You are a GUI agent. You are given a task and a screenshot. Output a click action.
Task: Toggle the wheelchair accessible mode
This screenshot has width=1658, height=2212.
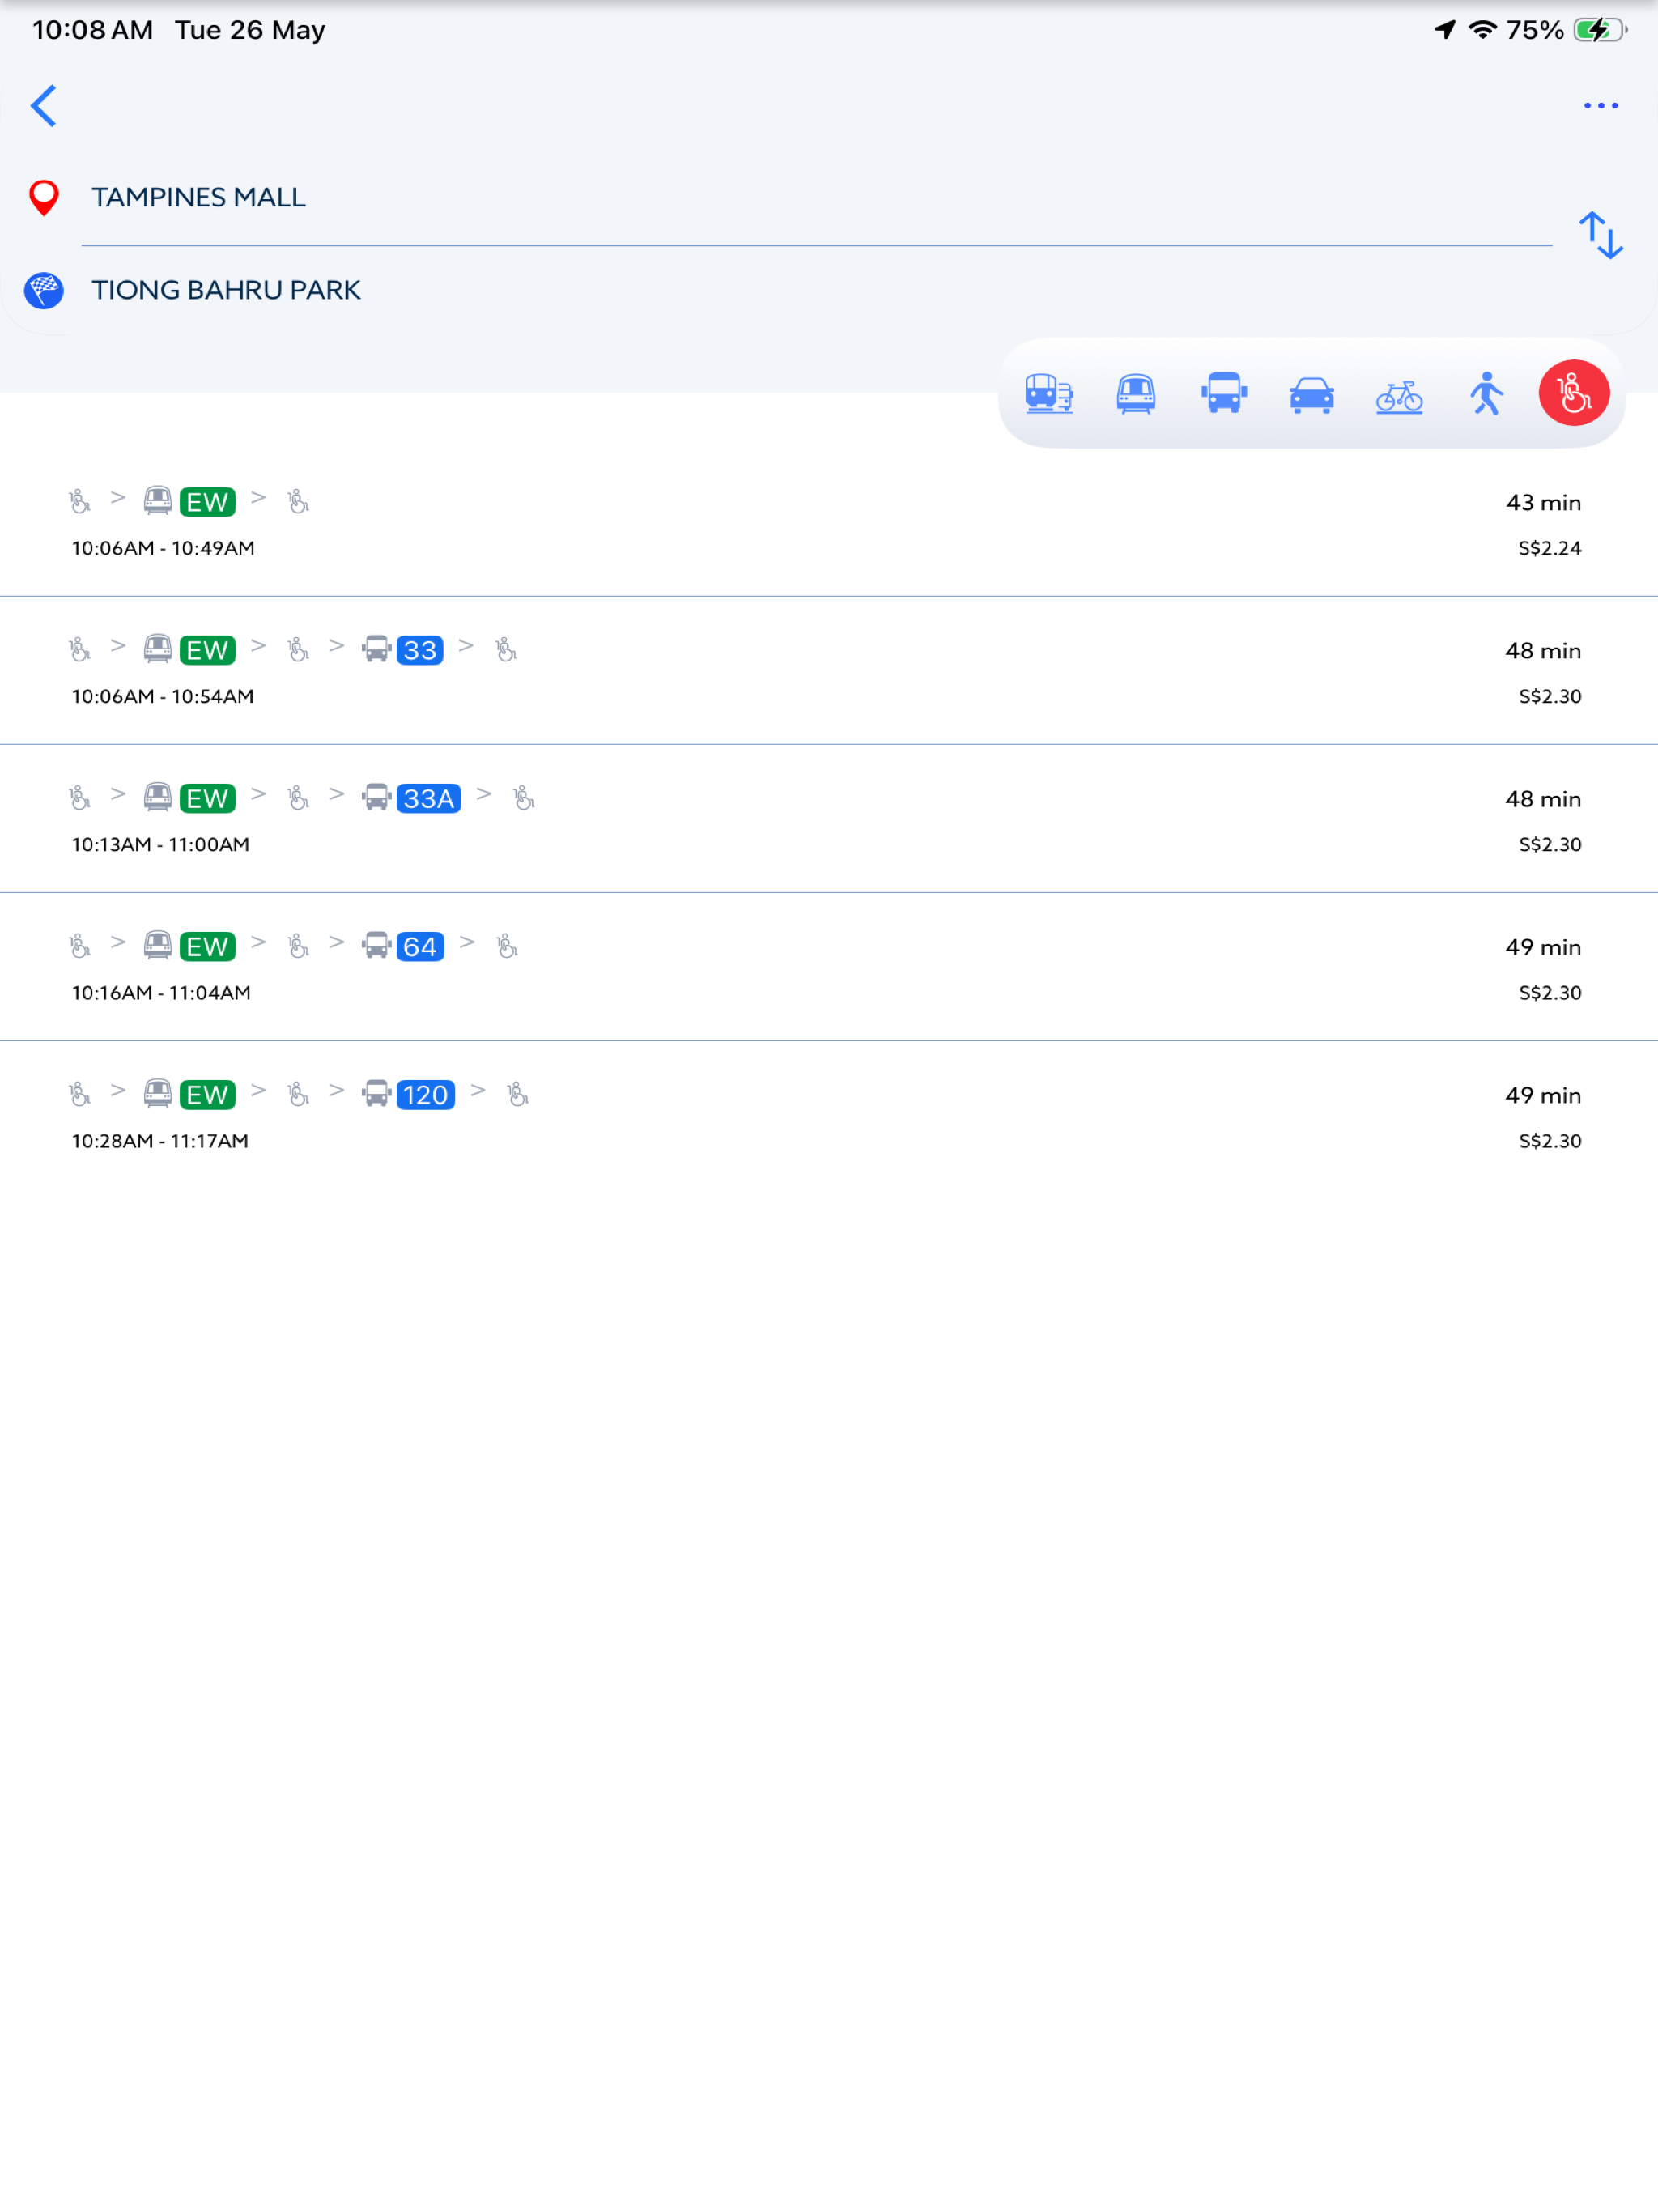1573,393
